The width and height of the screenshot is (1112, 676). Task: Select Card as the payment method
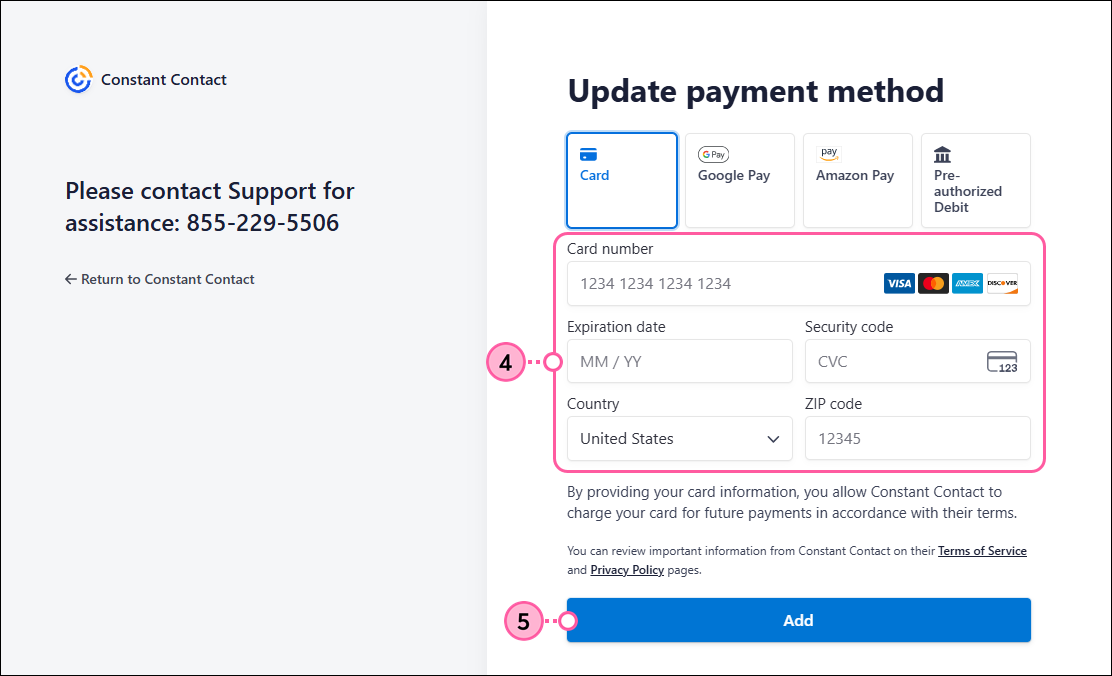(x=622, y=180)
